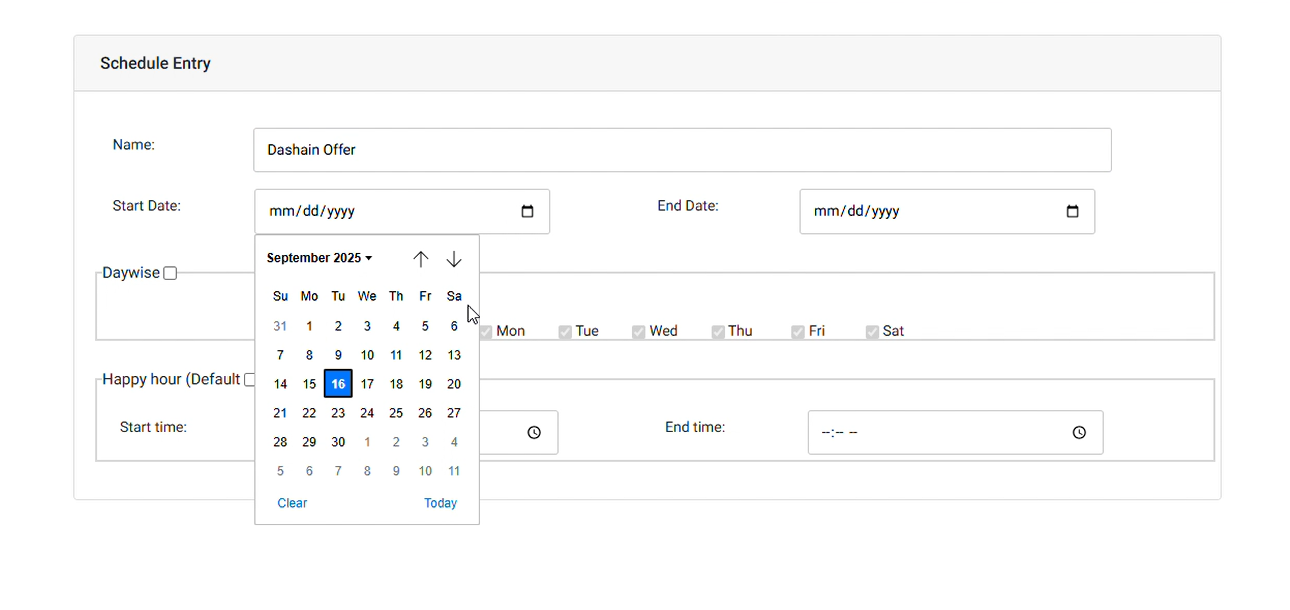Go to next month with the down arrow
Viewport: 1290px width, 610px height.
pyautogui.click(x=454, y=258)
